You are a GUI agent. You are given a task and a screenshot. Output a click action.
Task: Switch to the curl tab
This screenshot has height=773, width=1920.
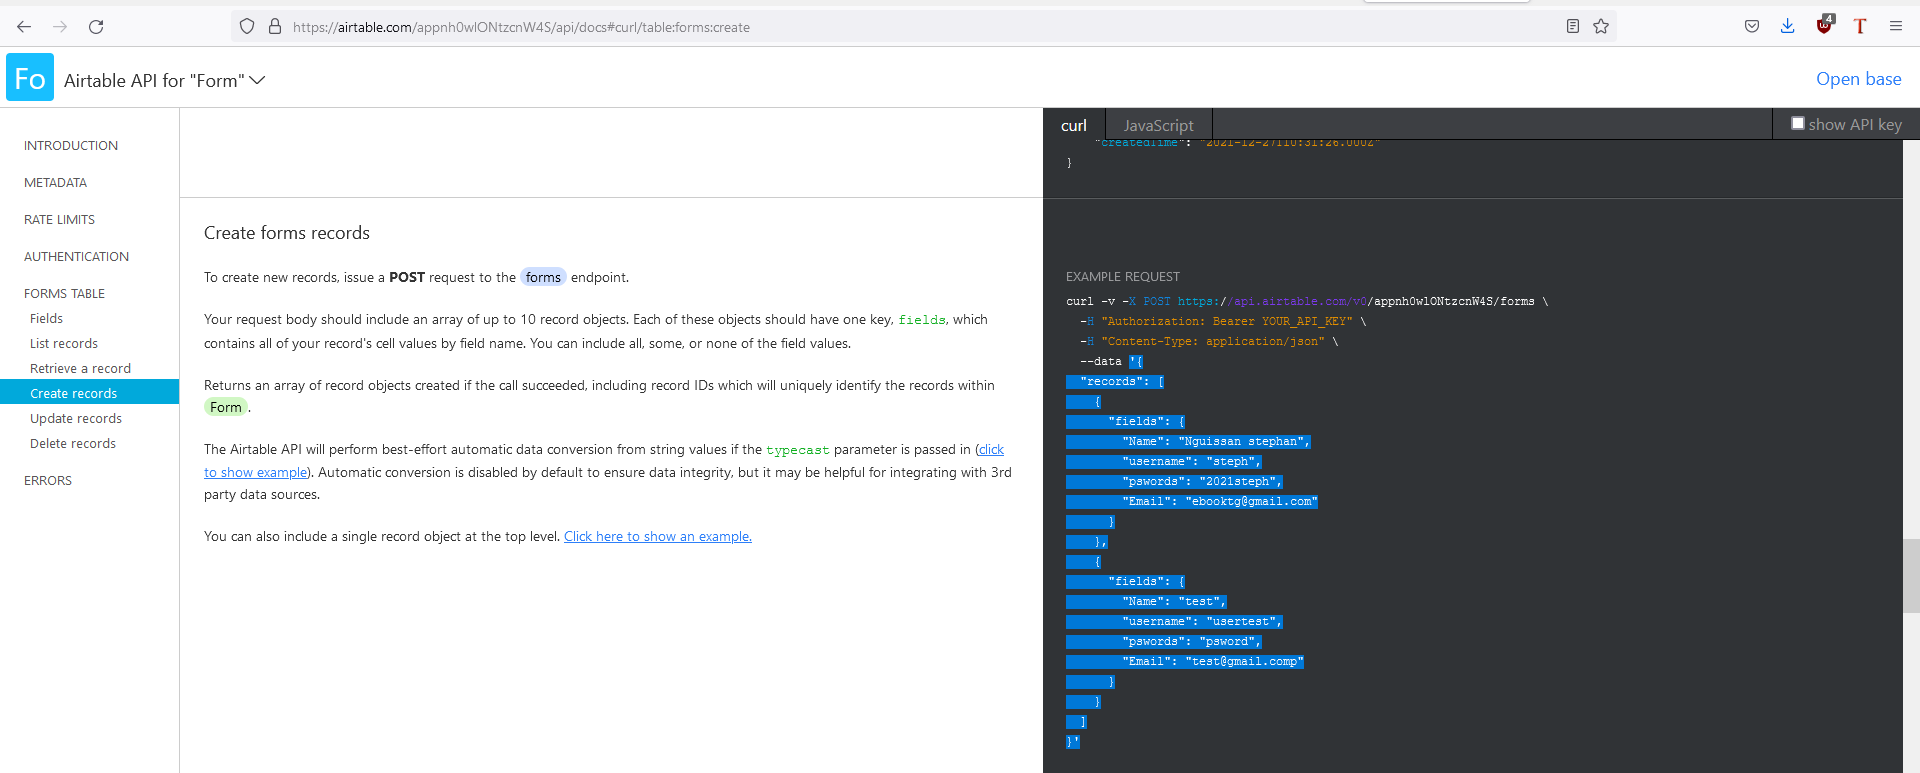pyautogui.click(x=1074, y=125)
